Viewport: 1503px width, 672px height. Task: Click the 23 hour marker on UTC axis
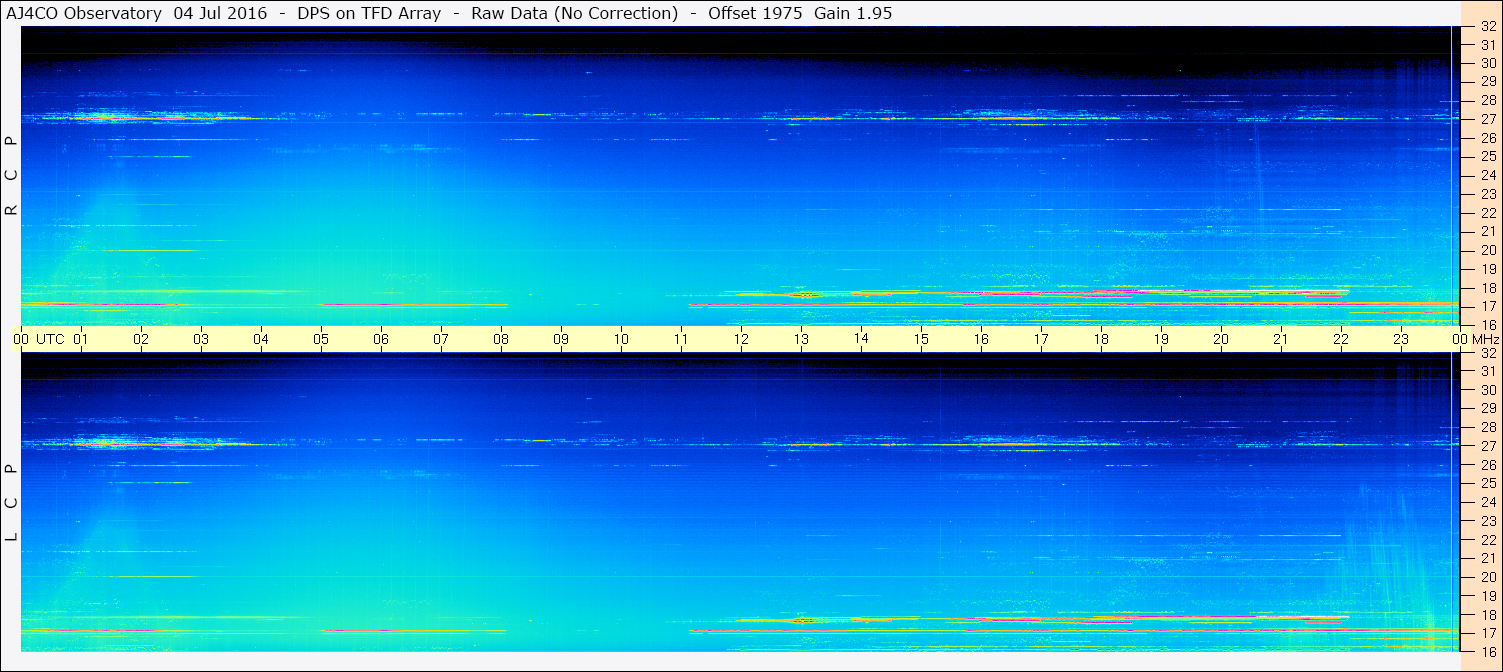1401,339
